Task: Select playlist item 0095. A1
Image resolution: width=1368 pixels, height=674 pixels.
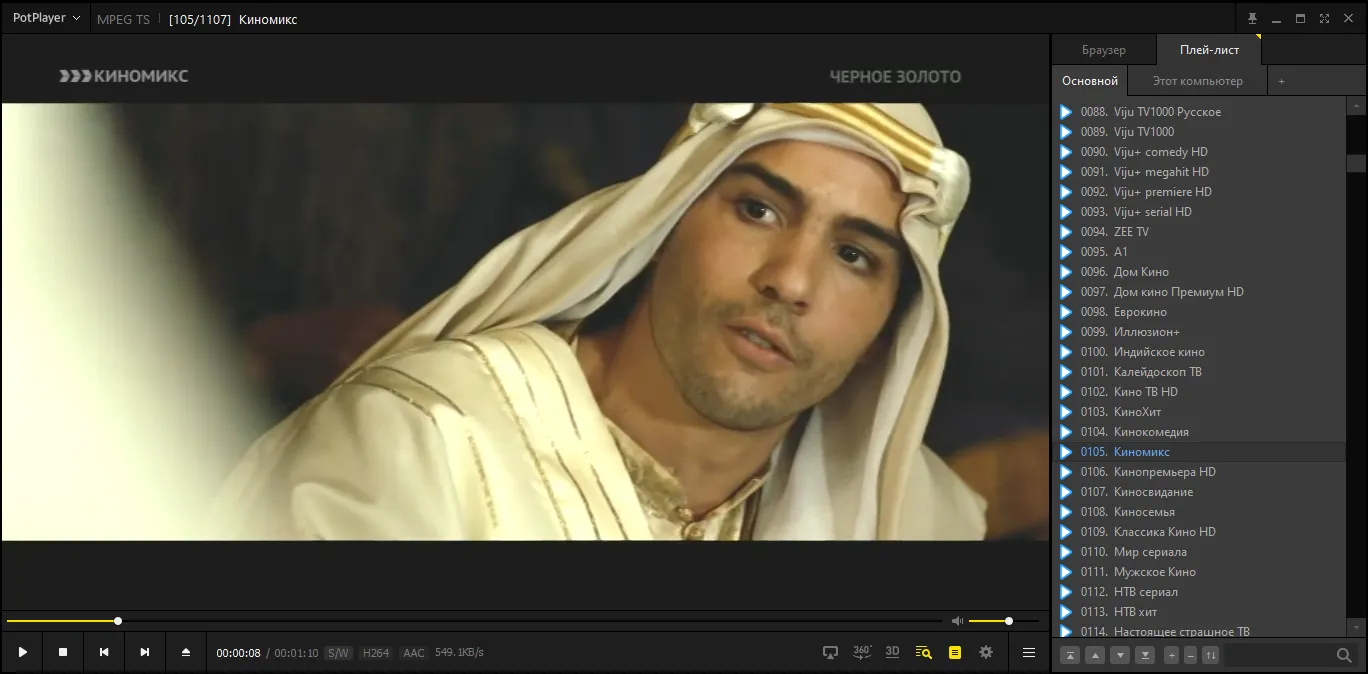Action: point(1199,252)
